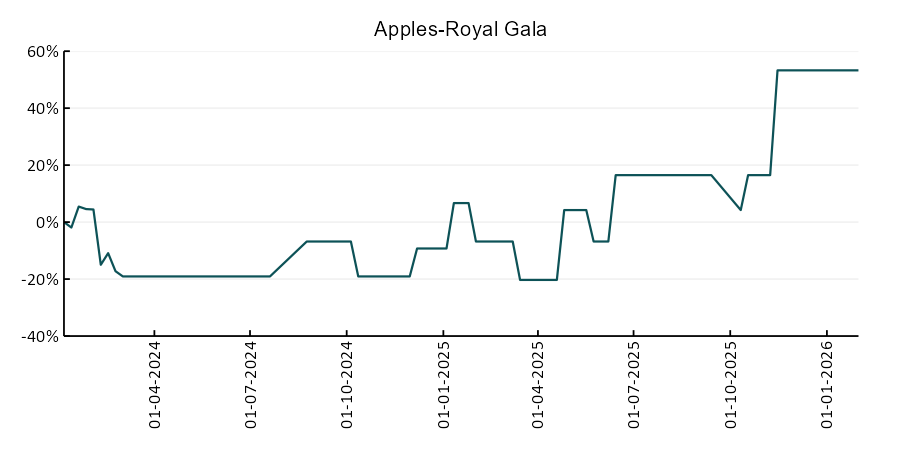Click the 20% y-axis label

coord(40,165)
